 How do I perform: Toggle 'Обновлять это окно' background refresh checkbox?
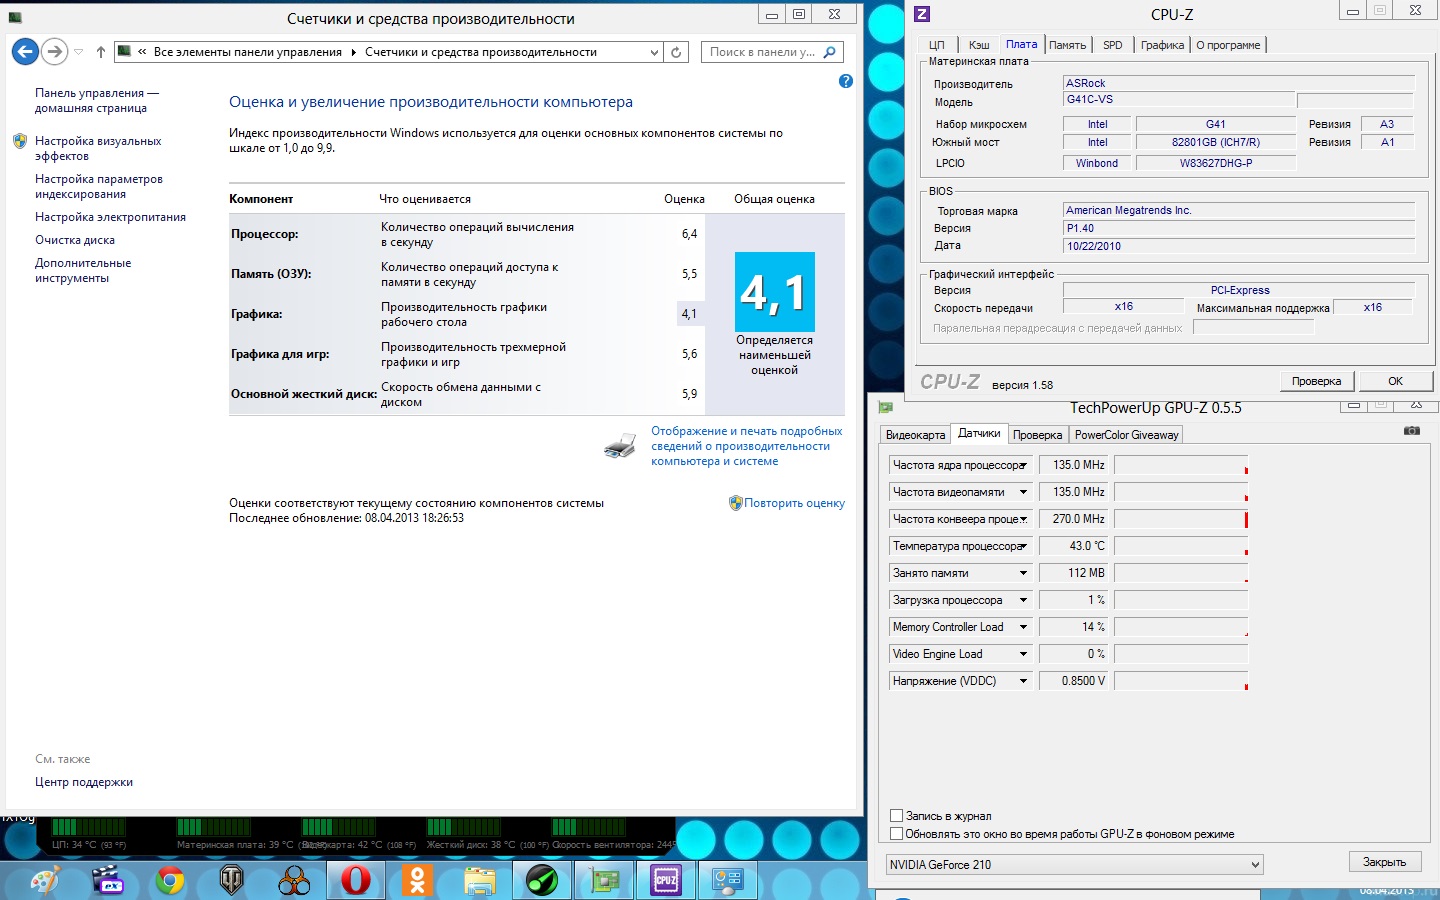[896, 834]
